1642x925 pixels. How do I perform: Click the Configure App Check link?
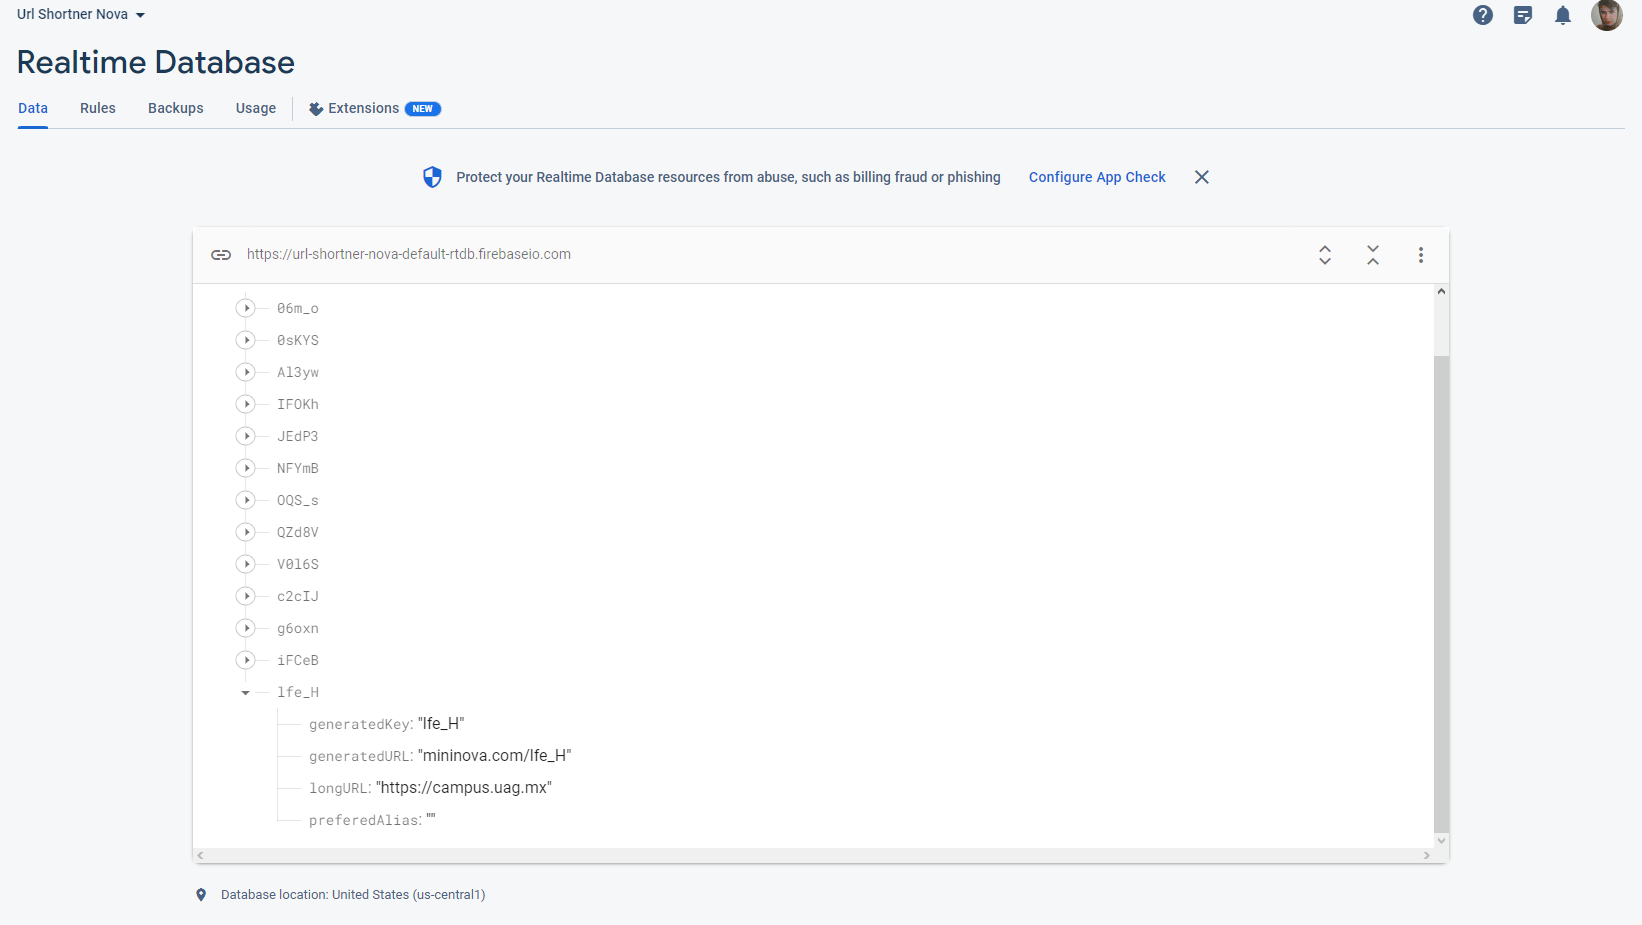tap(1096, 177)
